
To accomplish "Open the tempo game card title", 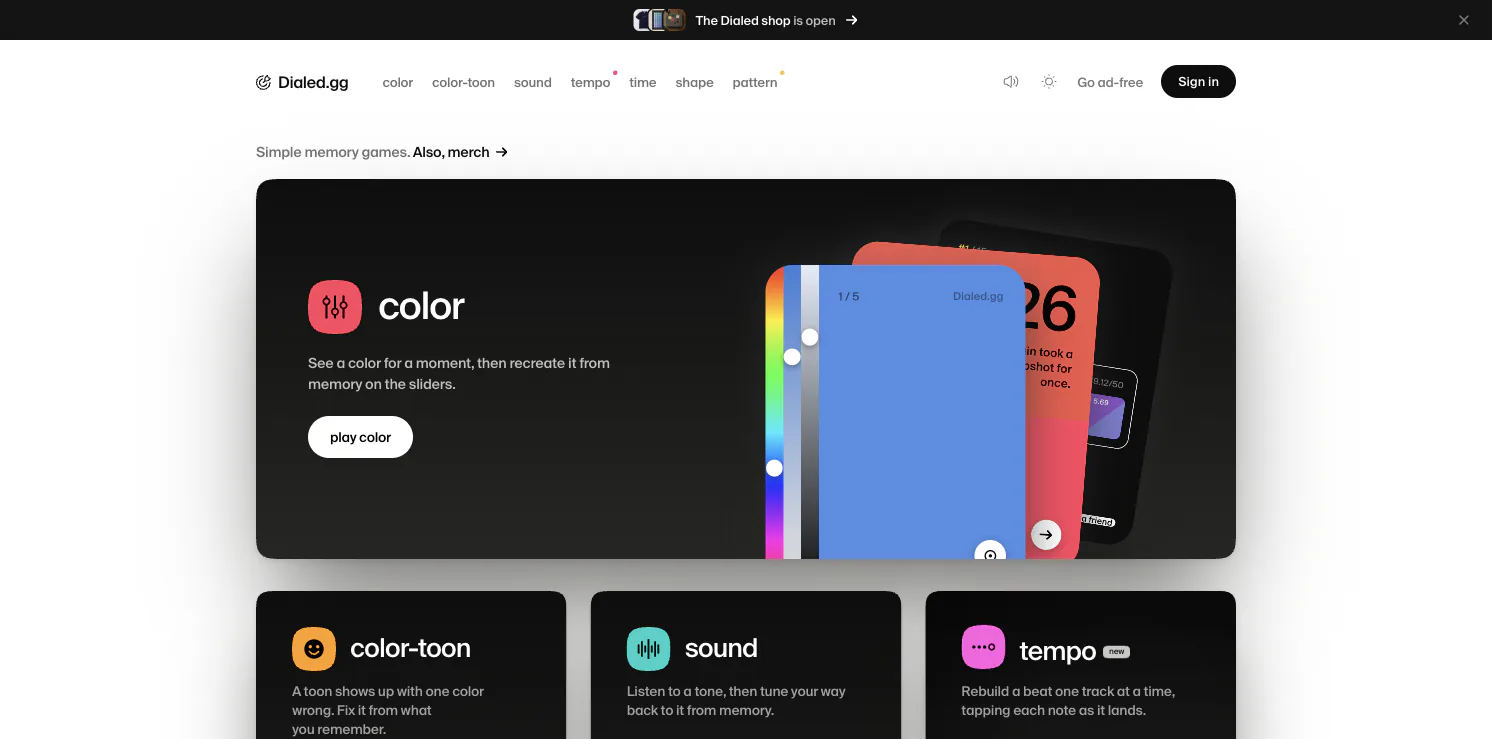I will pyautogui.click(x=1058, y=652).
